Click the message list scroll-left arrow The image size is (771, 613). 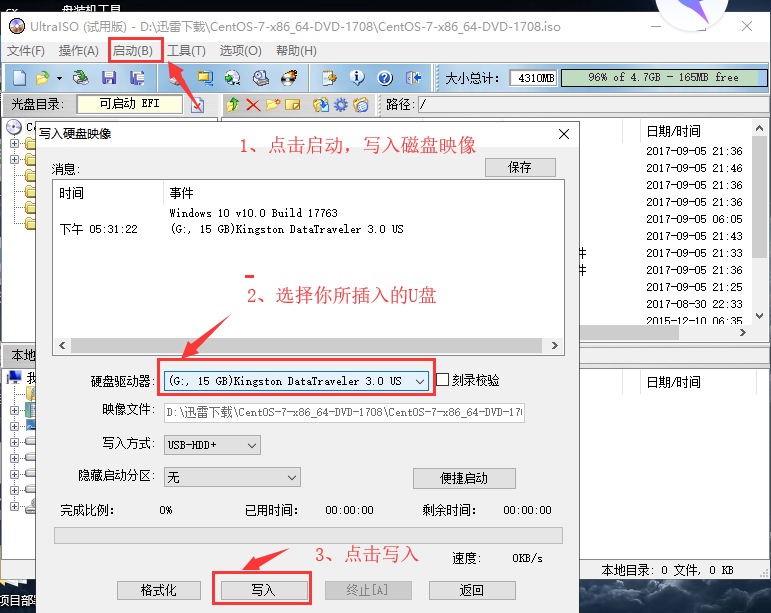(x=62, y=345)
